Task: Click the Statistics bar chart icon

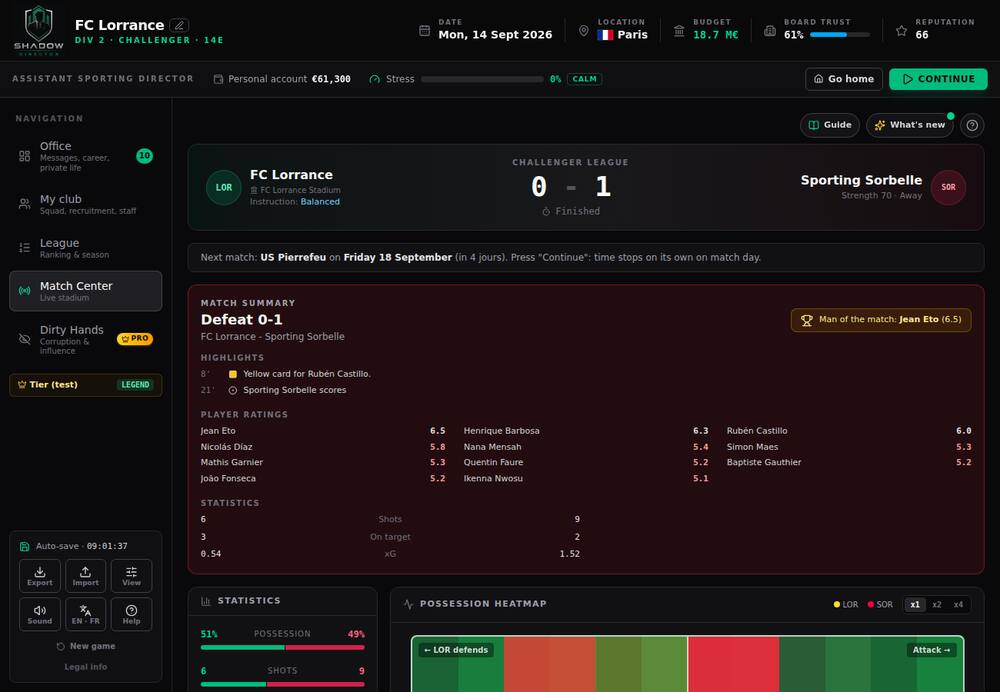Action: 205,601
